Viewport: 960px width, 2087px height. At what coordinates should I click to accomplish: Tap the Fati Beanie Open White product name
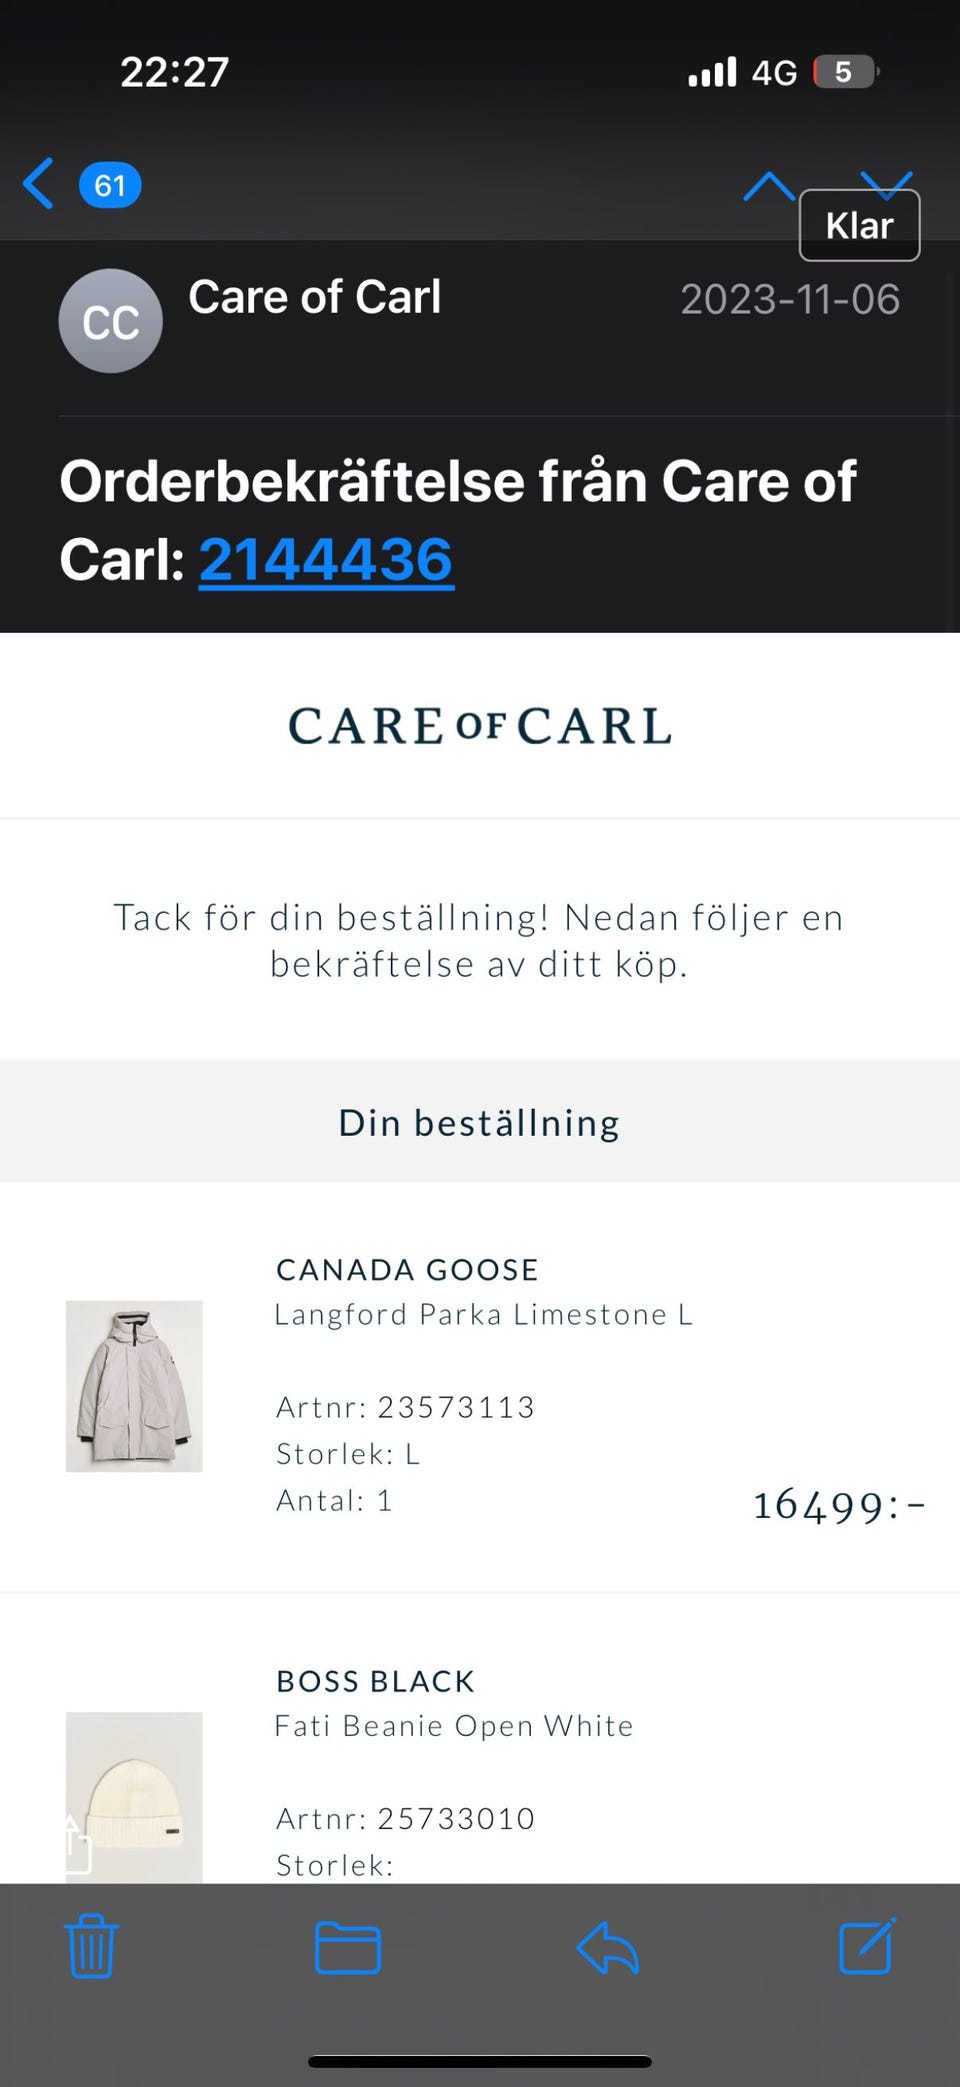click(454, 1725)
